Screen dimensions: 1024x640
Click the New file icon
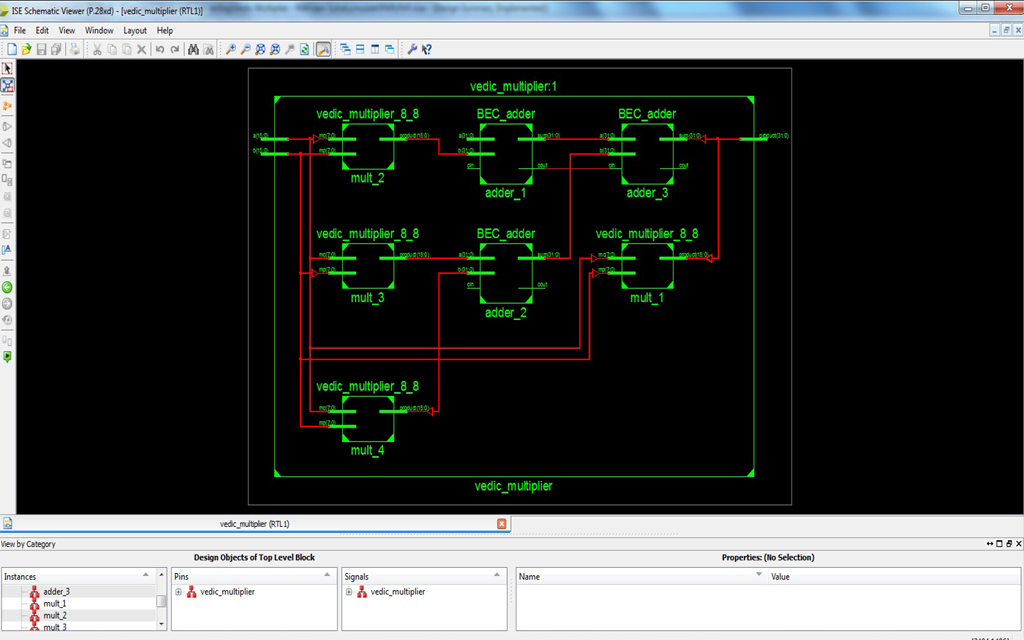(12, 49)
